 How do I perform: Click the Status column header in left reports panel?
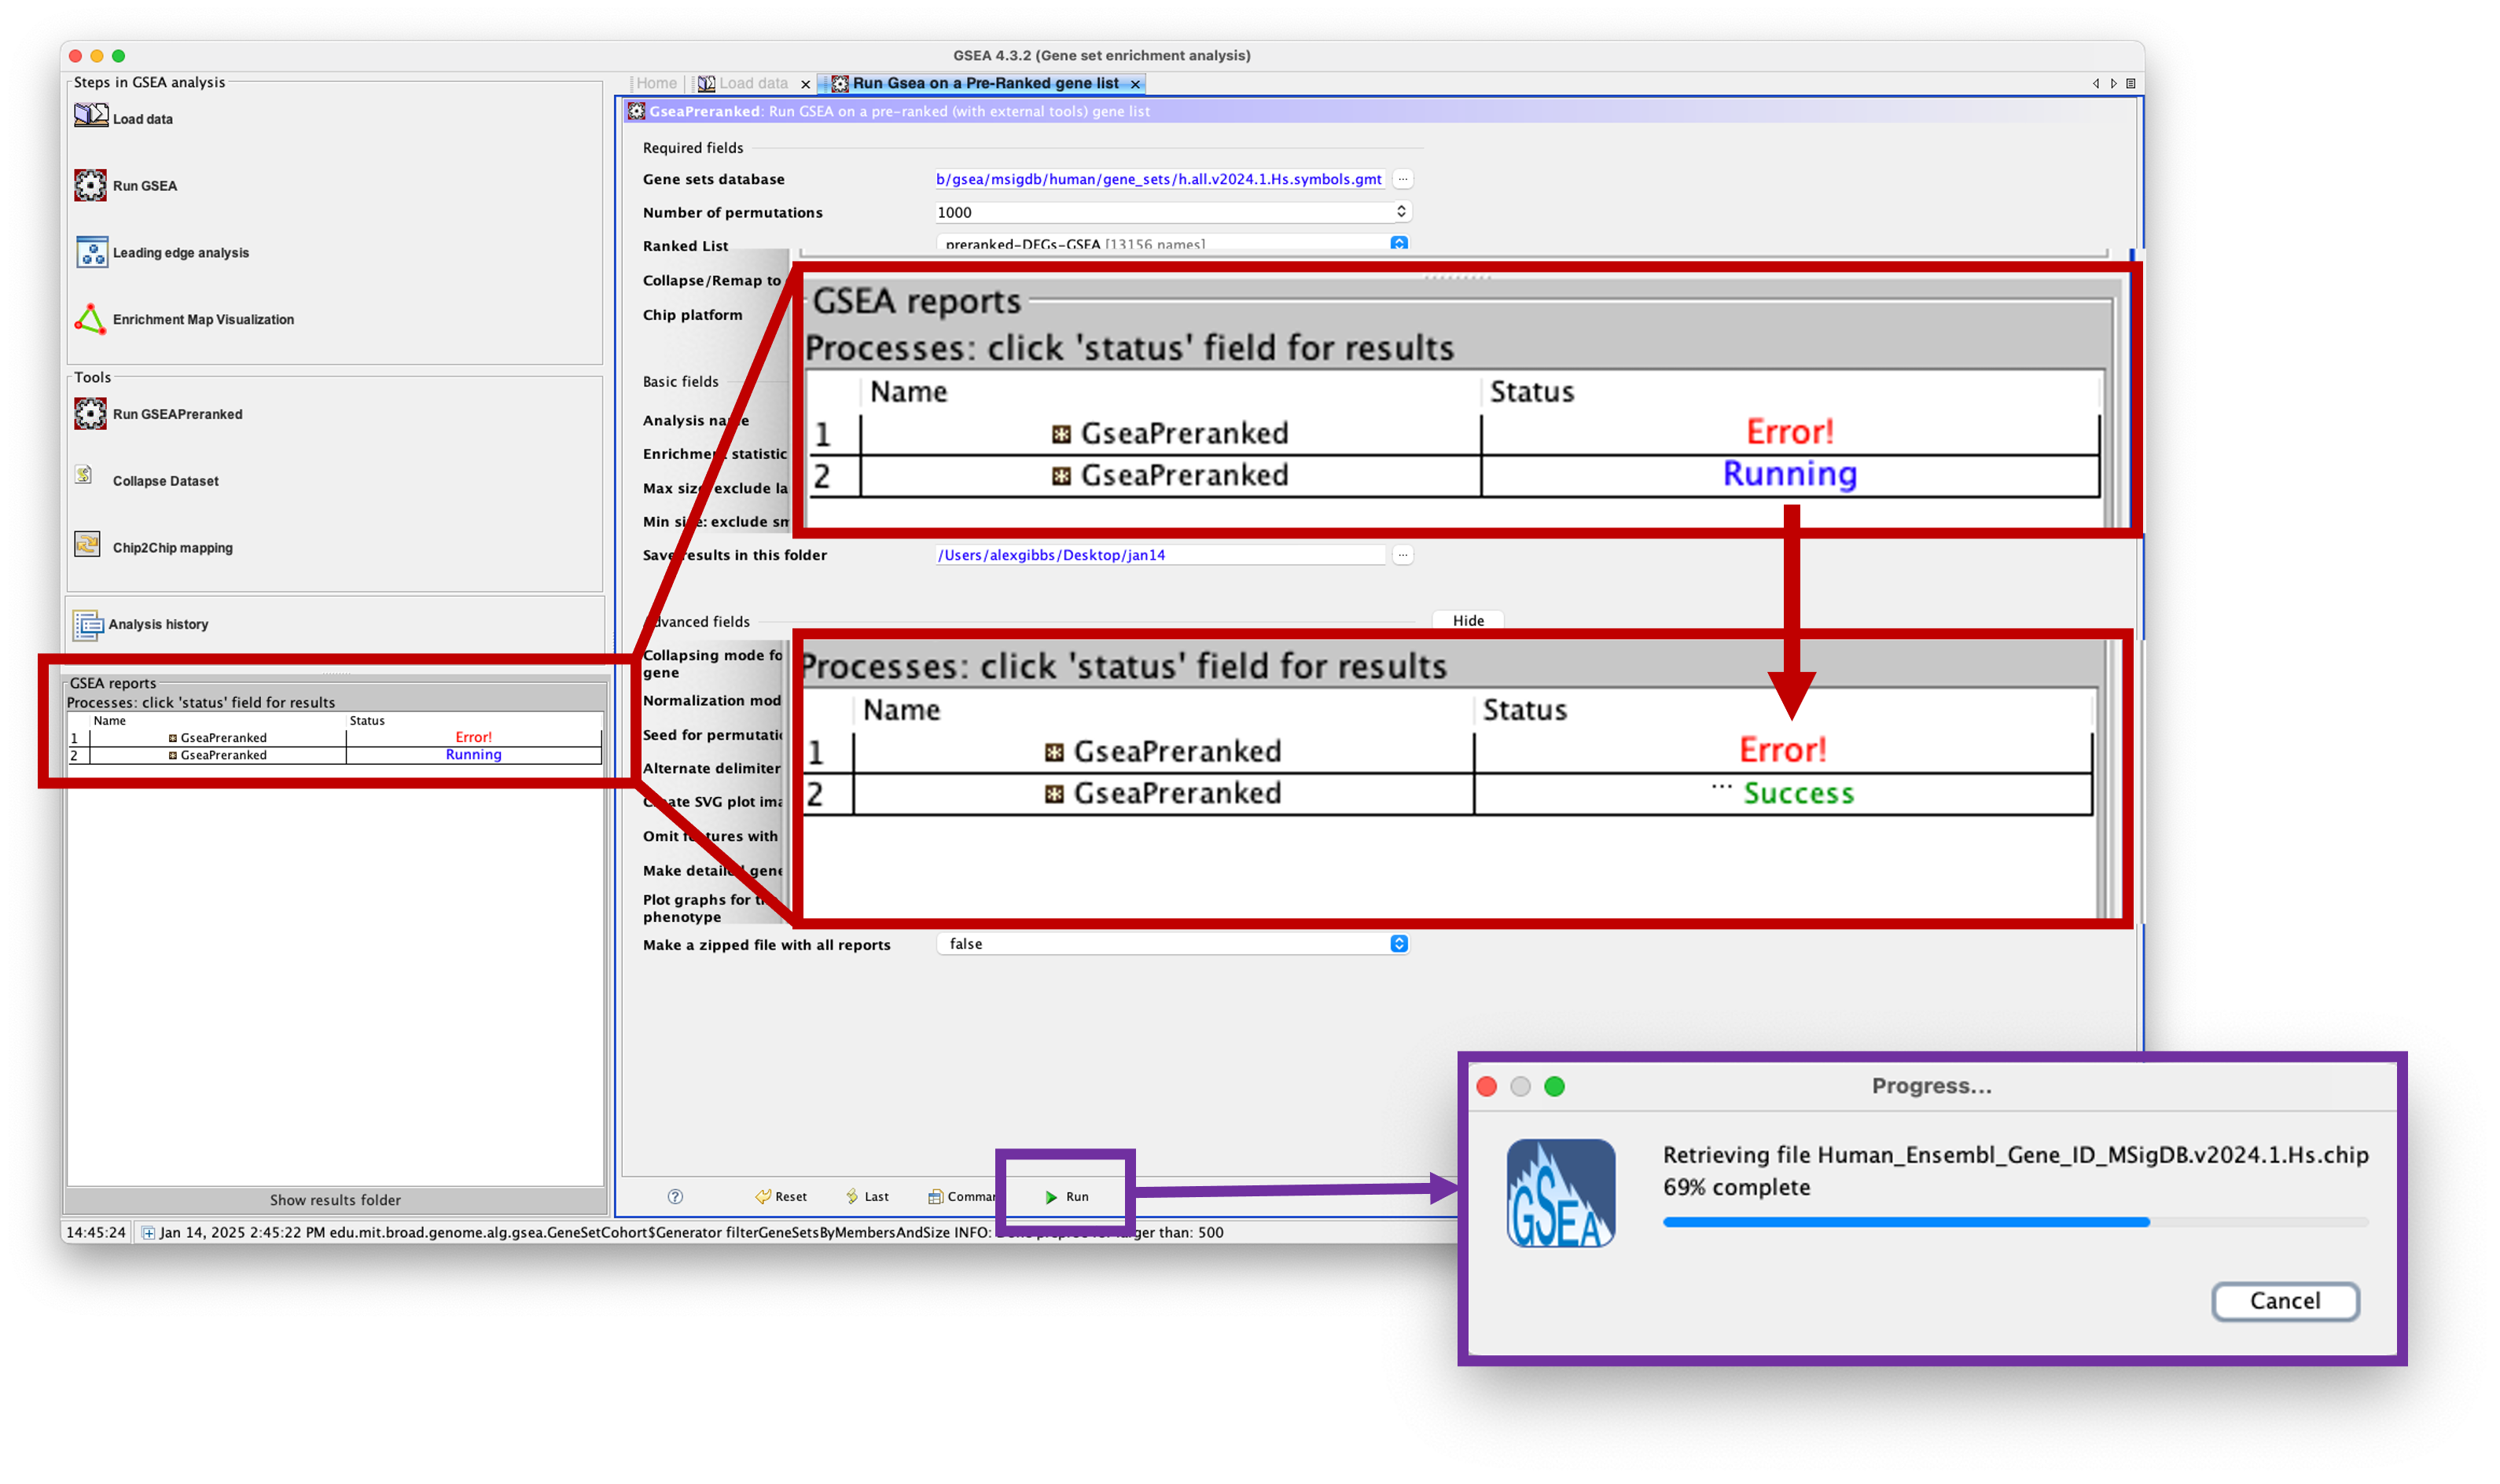point(367,720)
